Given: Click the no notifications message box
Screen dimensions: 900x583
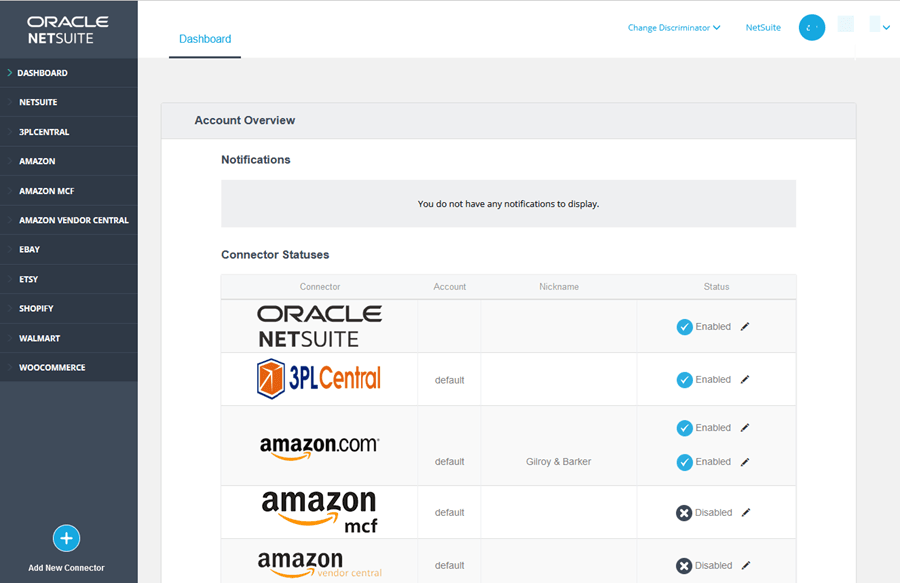Looking at the screenshot, I should pos(509,204).
